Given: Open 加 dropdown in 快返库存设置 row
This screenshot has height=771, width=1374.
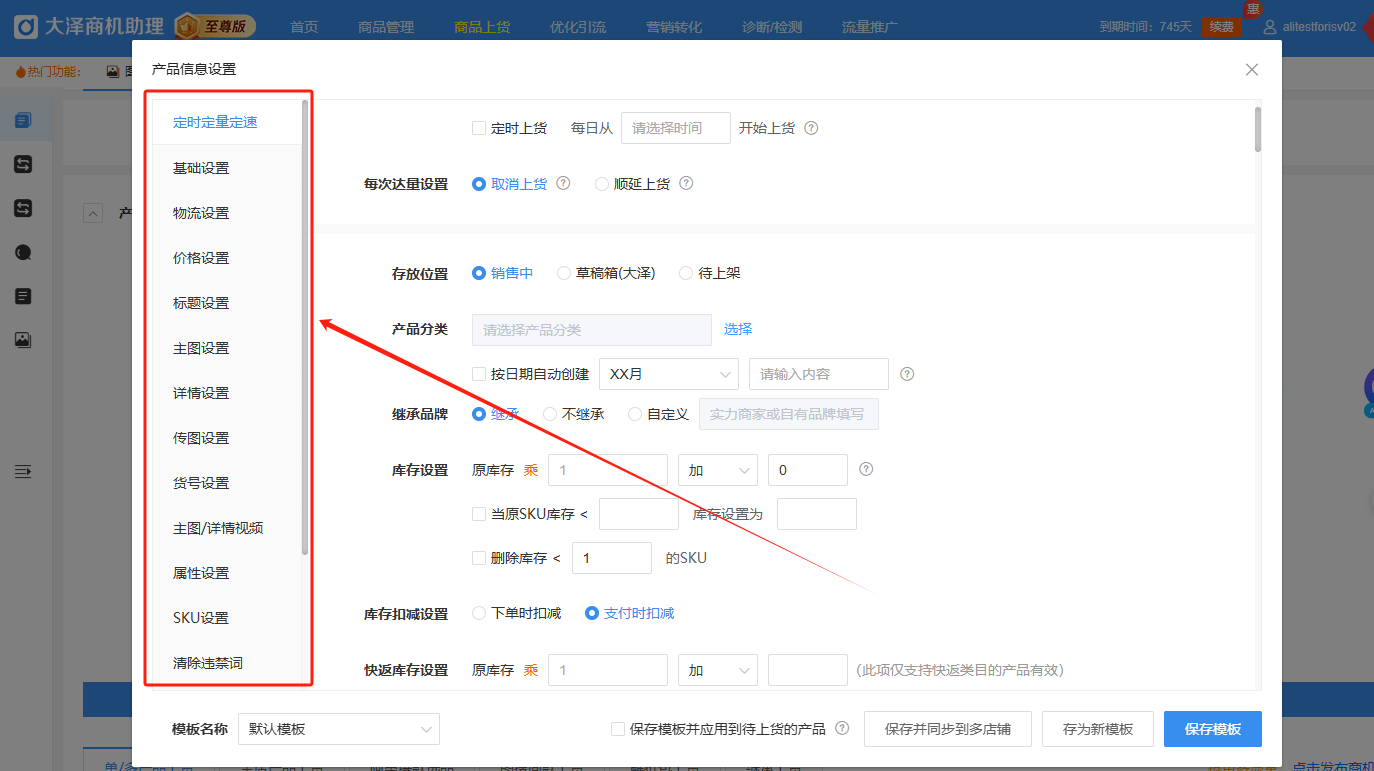Looking at the screenshot, I should [718, 670].
